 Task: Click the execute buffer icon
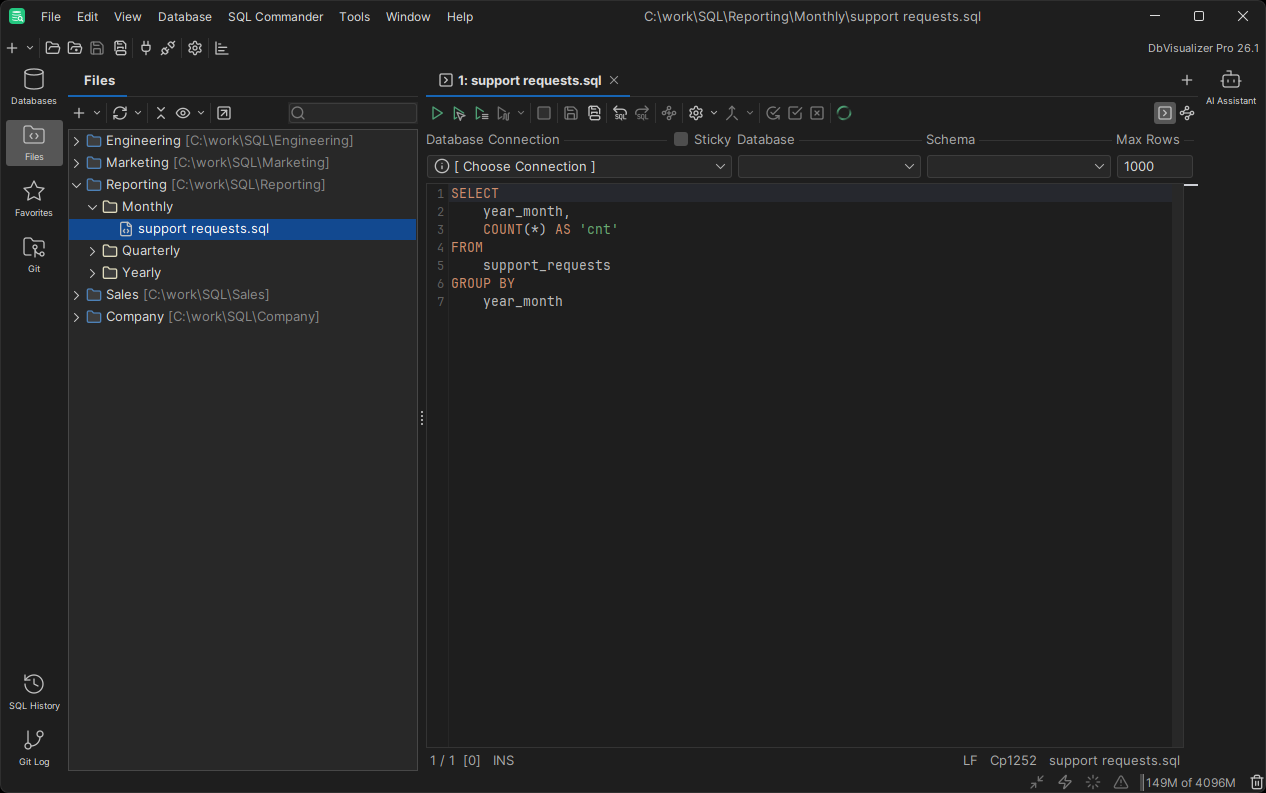(x=482, y=113)
